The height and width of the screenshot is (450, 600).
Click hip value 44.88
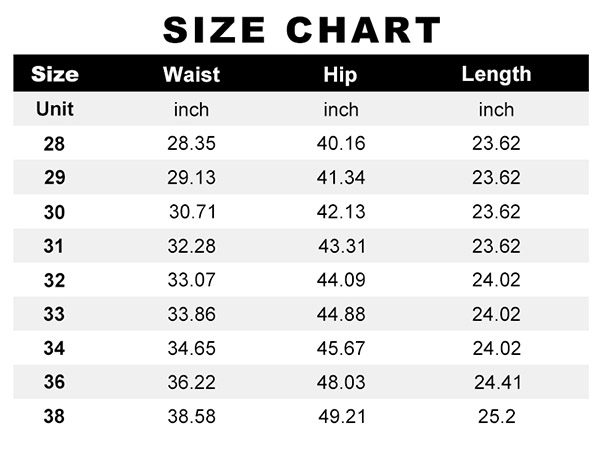[341, 314]
